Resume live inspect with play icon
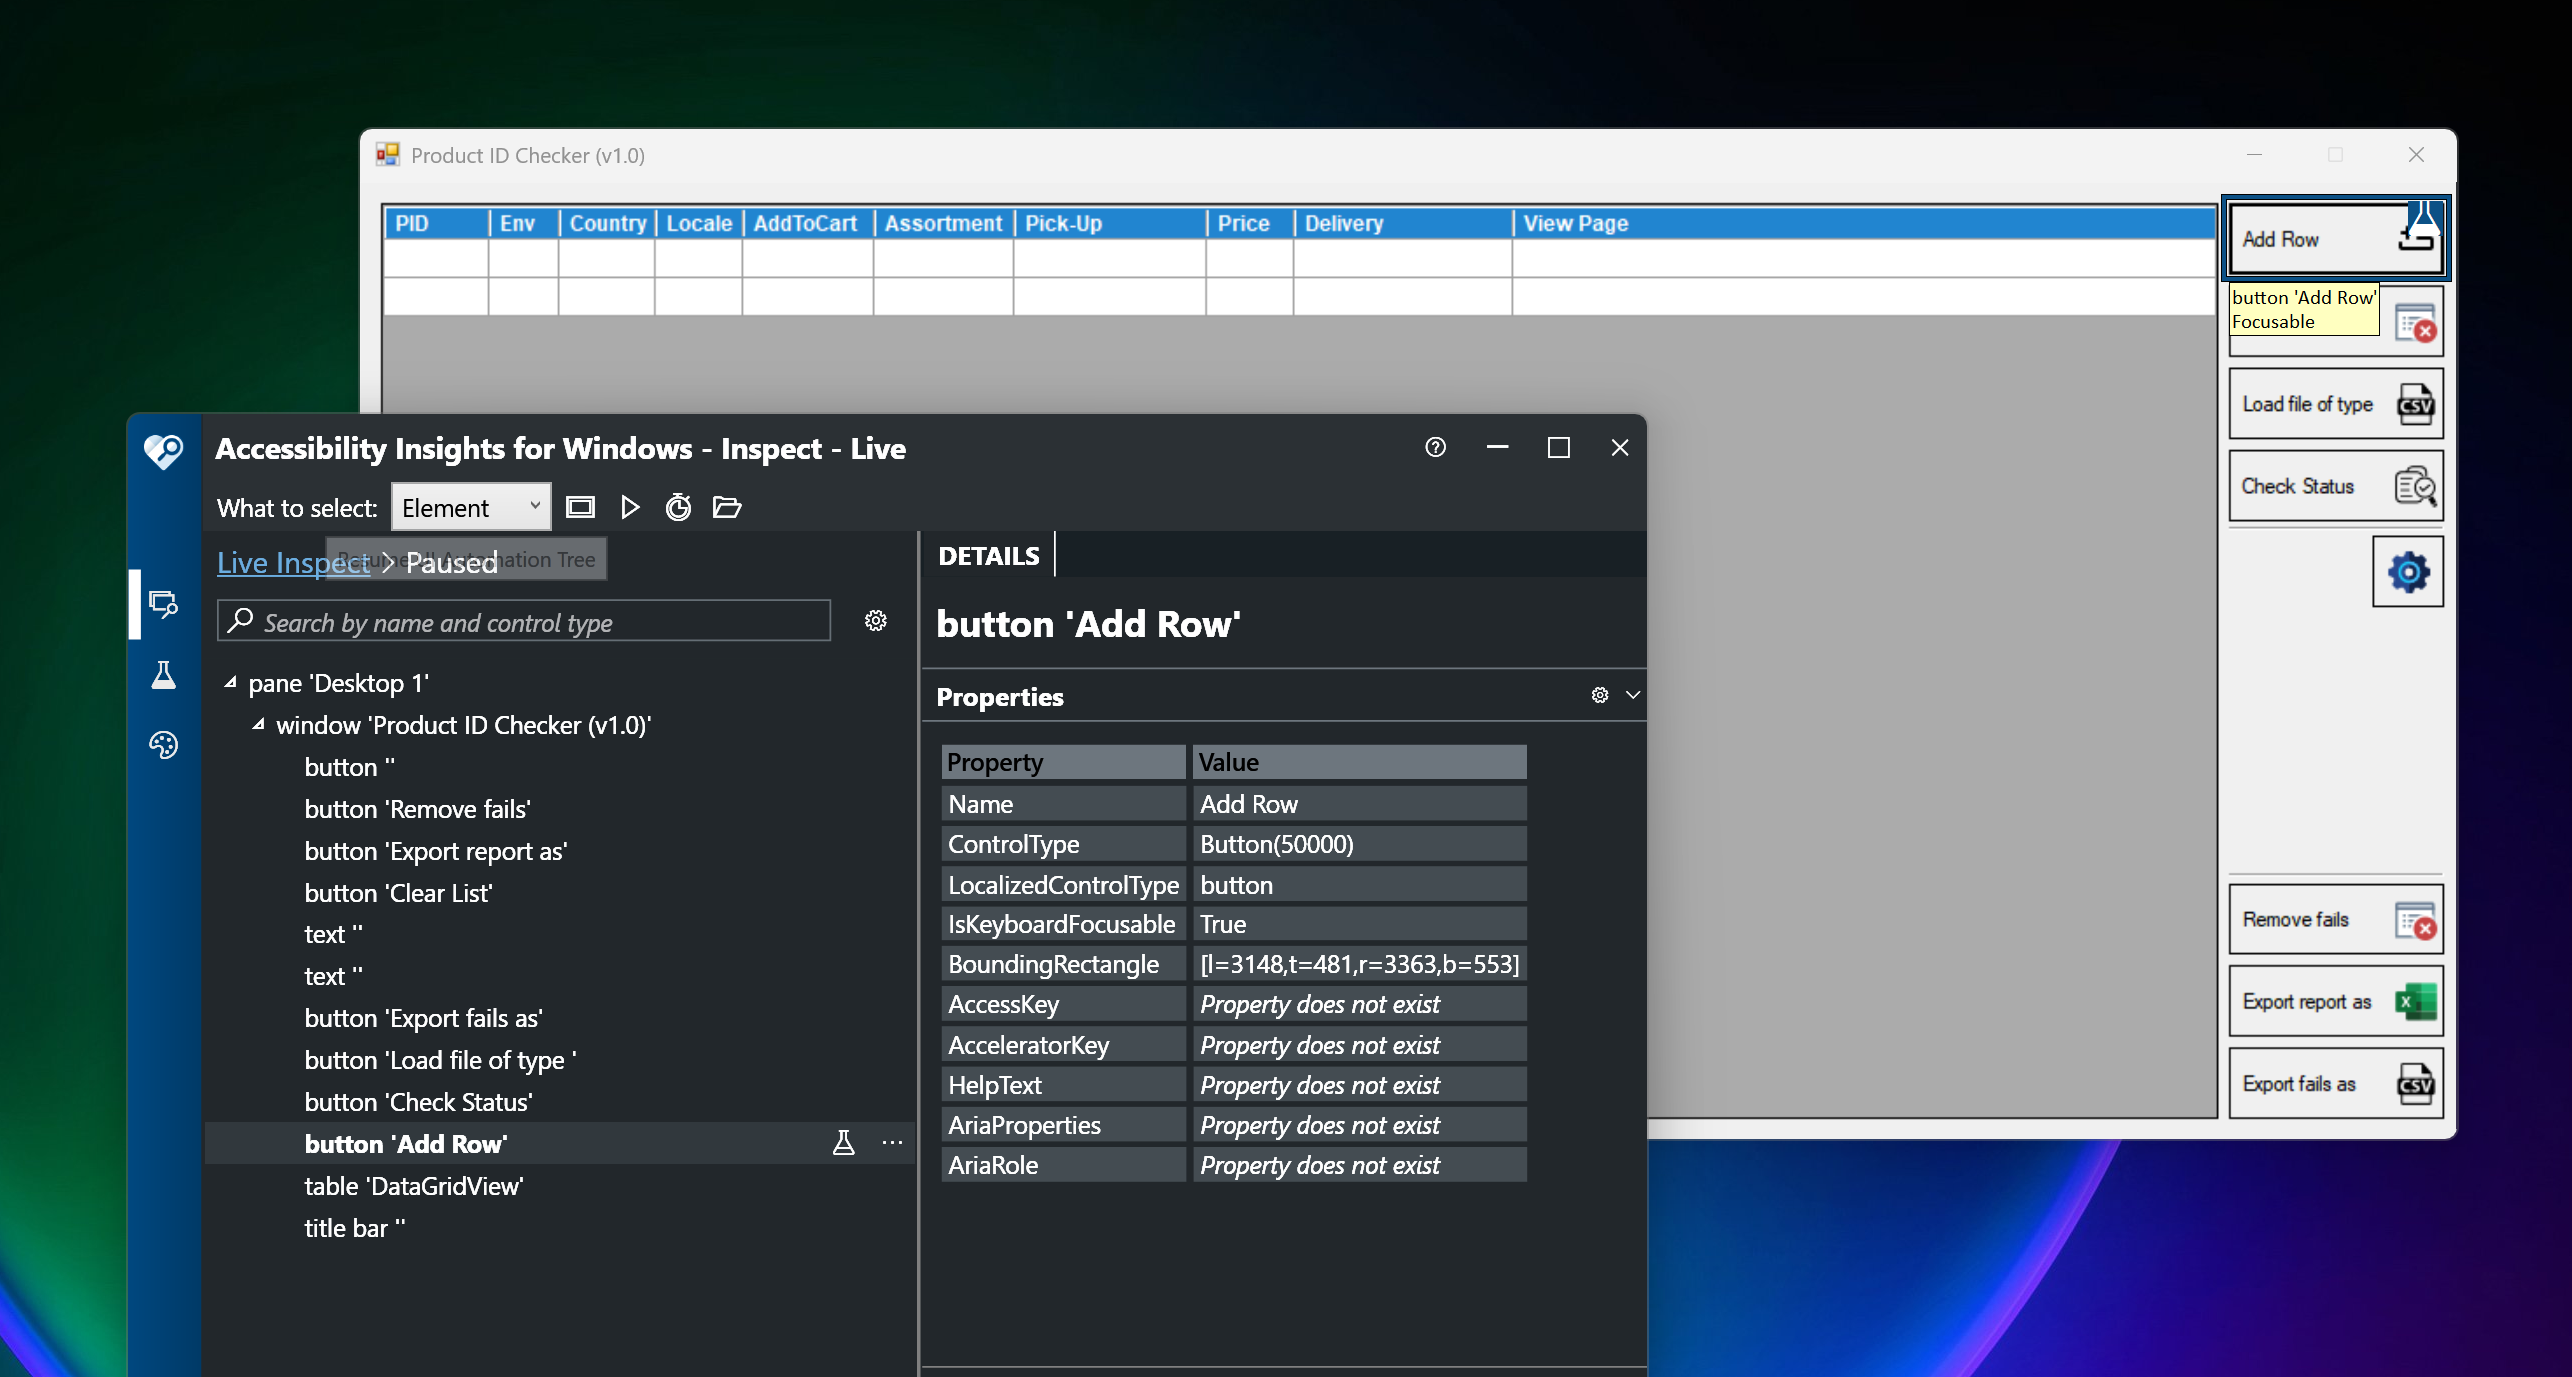This screenshot has height=1377, width=2572. (x=630, y=507)
